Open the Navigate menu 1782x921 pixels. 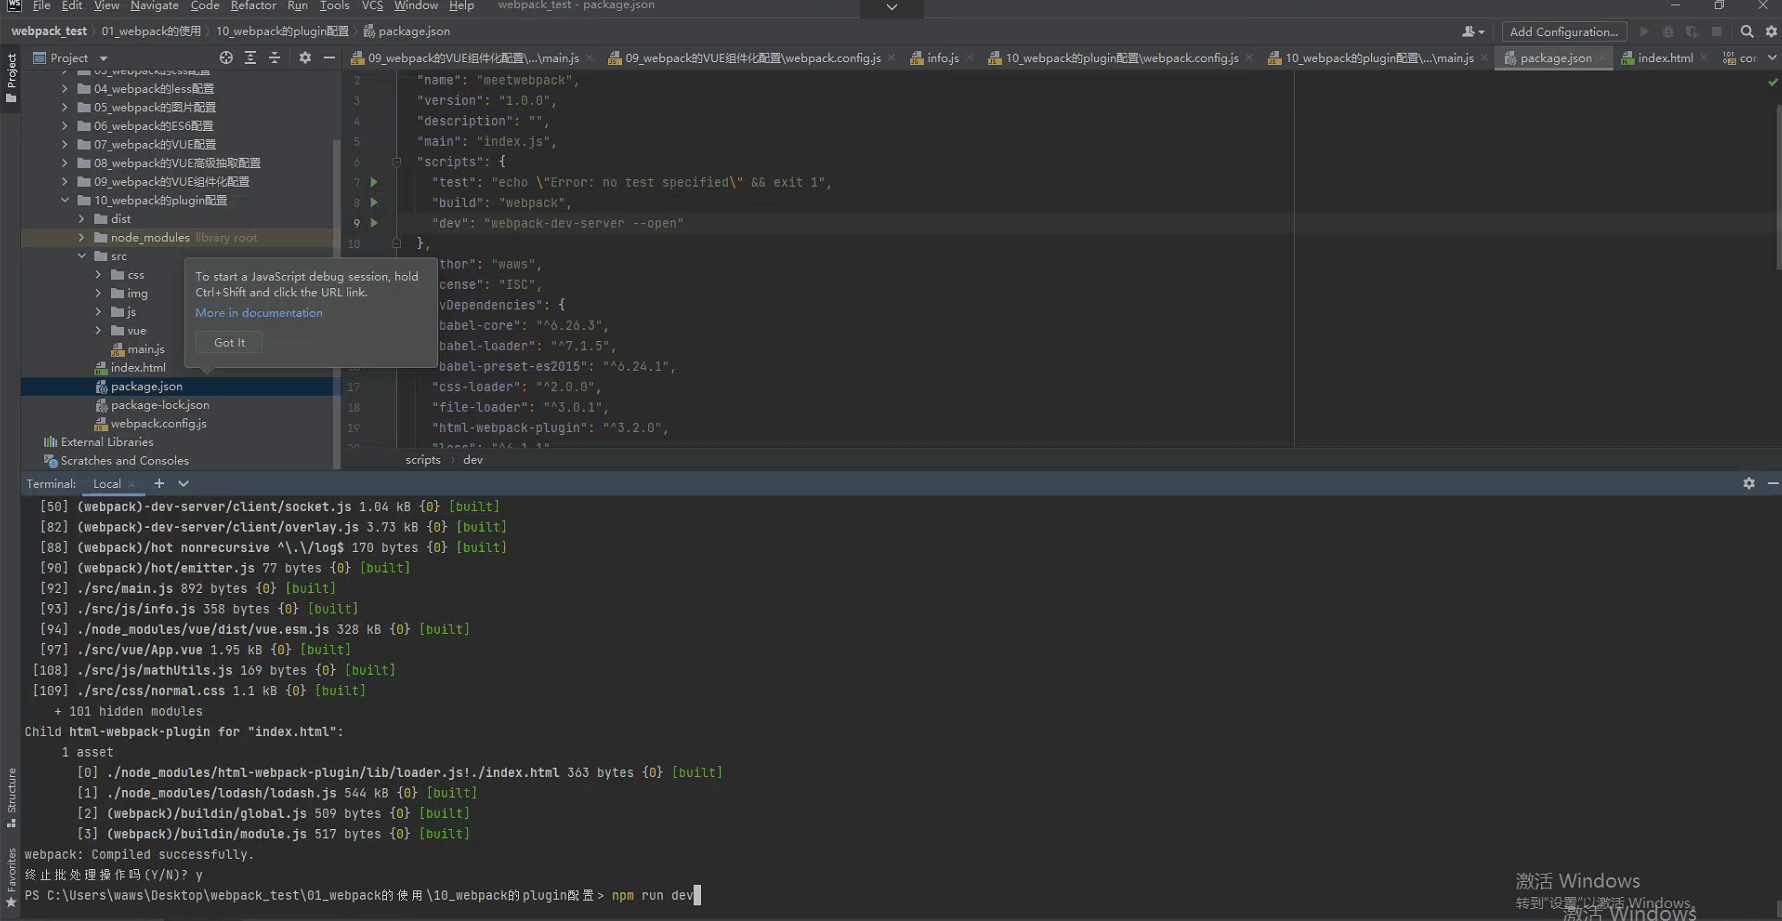pos(154,6)
